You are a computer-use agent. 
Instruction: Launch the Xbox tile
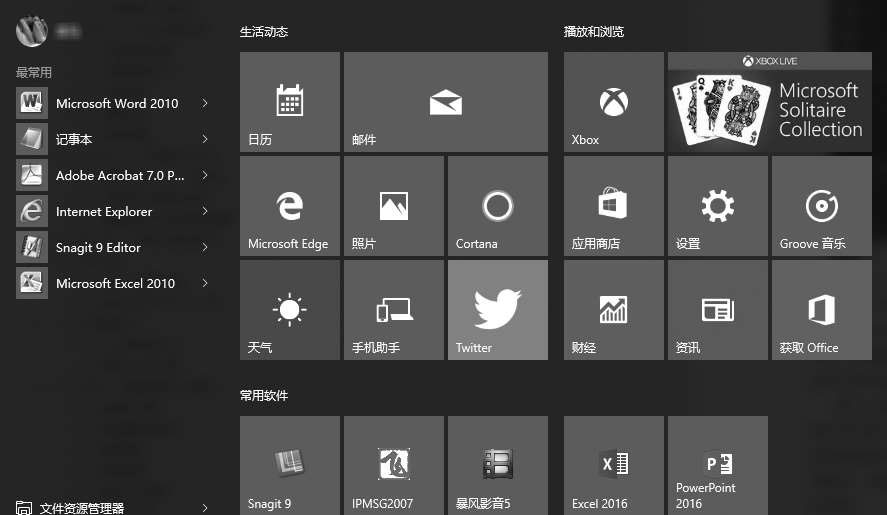613,102
